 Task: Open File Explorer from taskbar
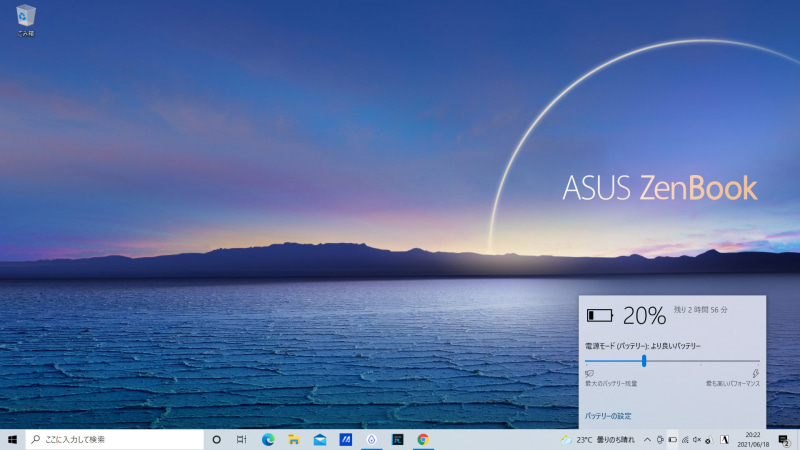294,439
